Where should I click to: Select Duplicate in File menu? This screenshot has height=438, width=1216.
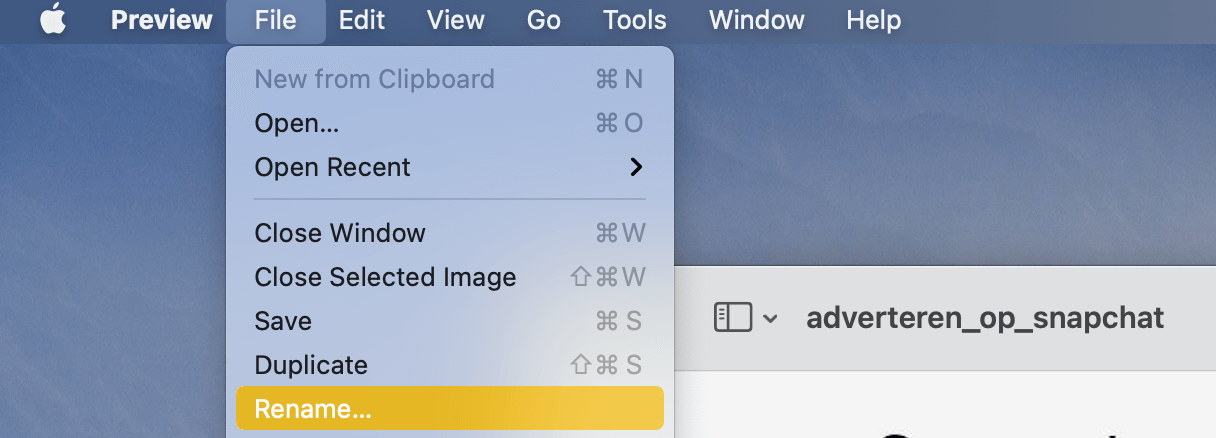tap(449, 365)
